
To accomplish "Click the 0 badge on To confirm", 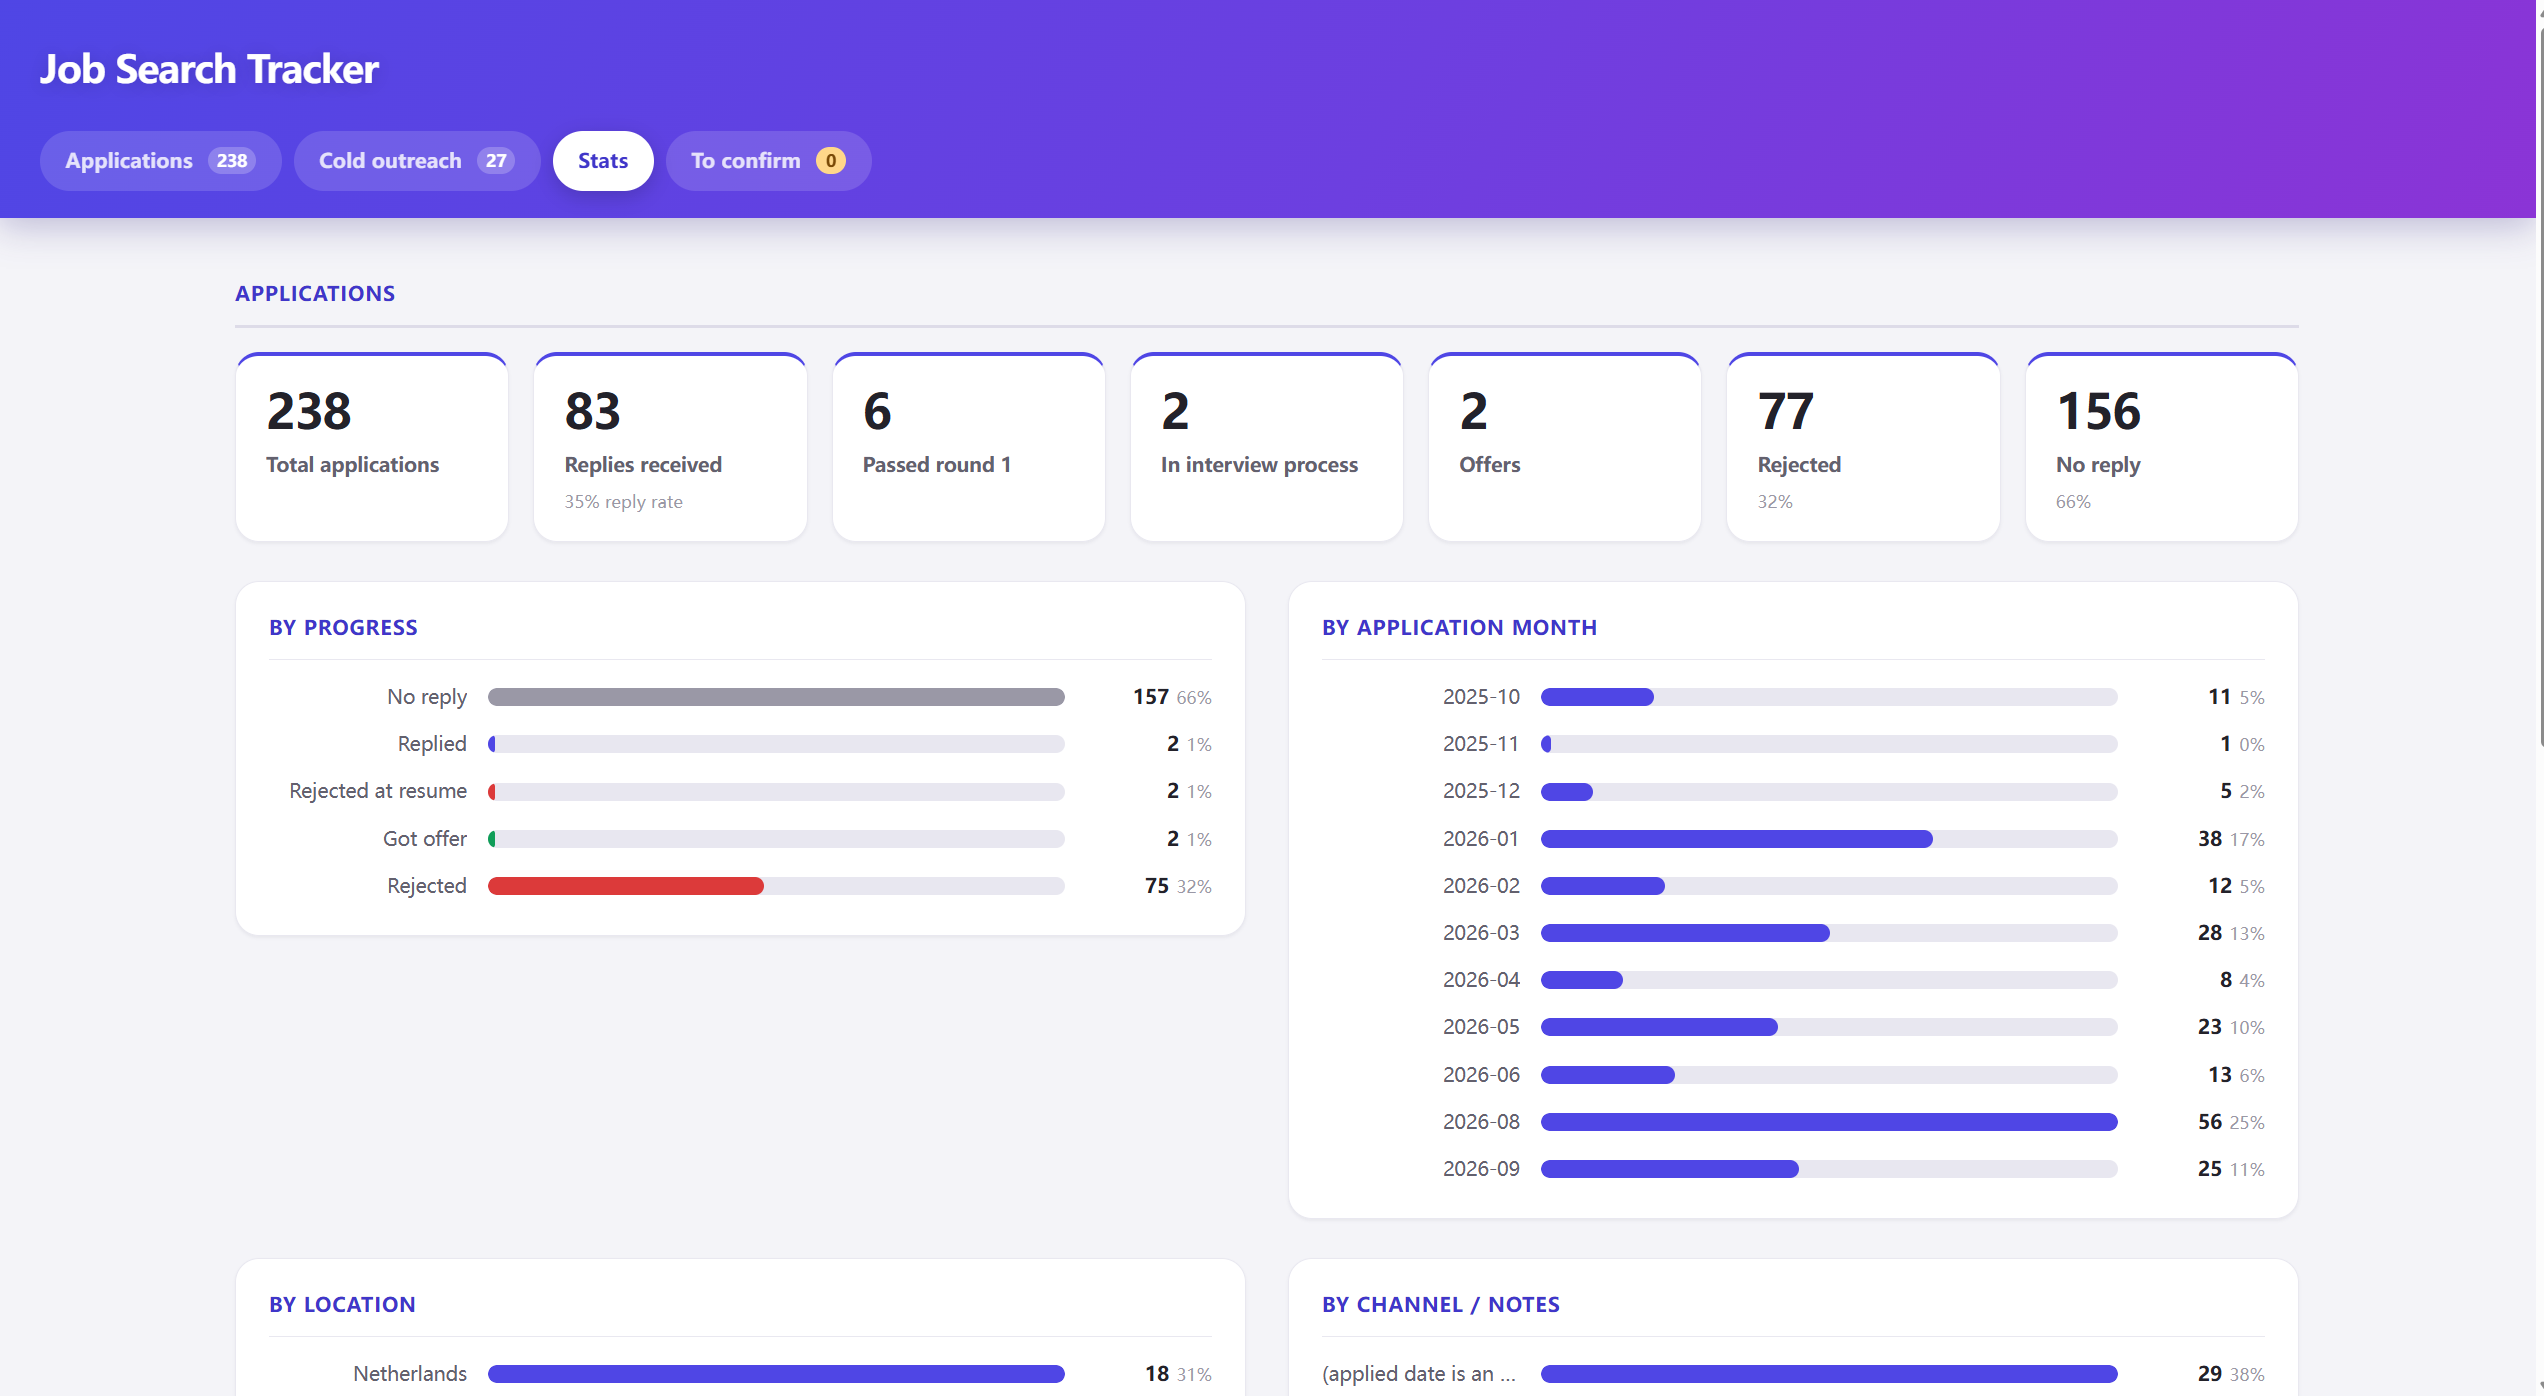I will click(831, 161).
